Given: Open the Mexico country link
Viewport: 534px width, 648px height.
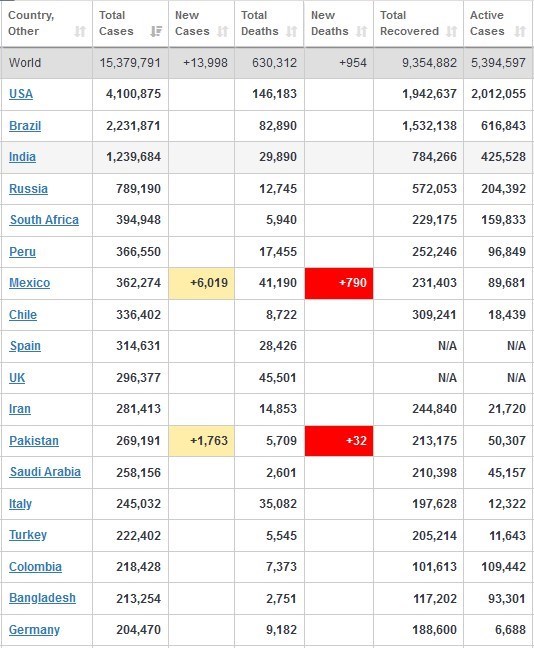Looking at the screenshot, I should (x=30, y=283).
